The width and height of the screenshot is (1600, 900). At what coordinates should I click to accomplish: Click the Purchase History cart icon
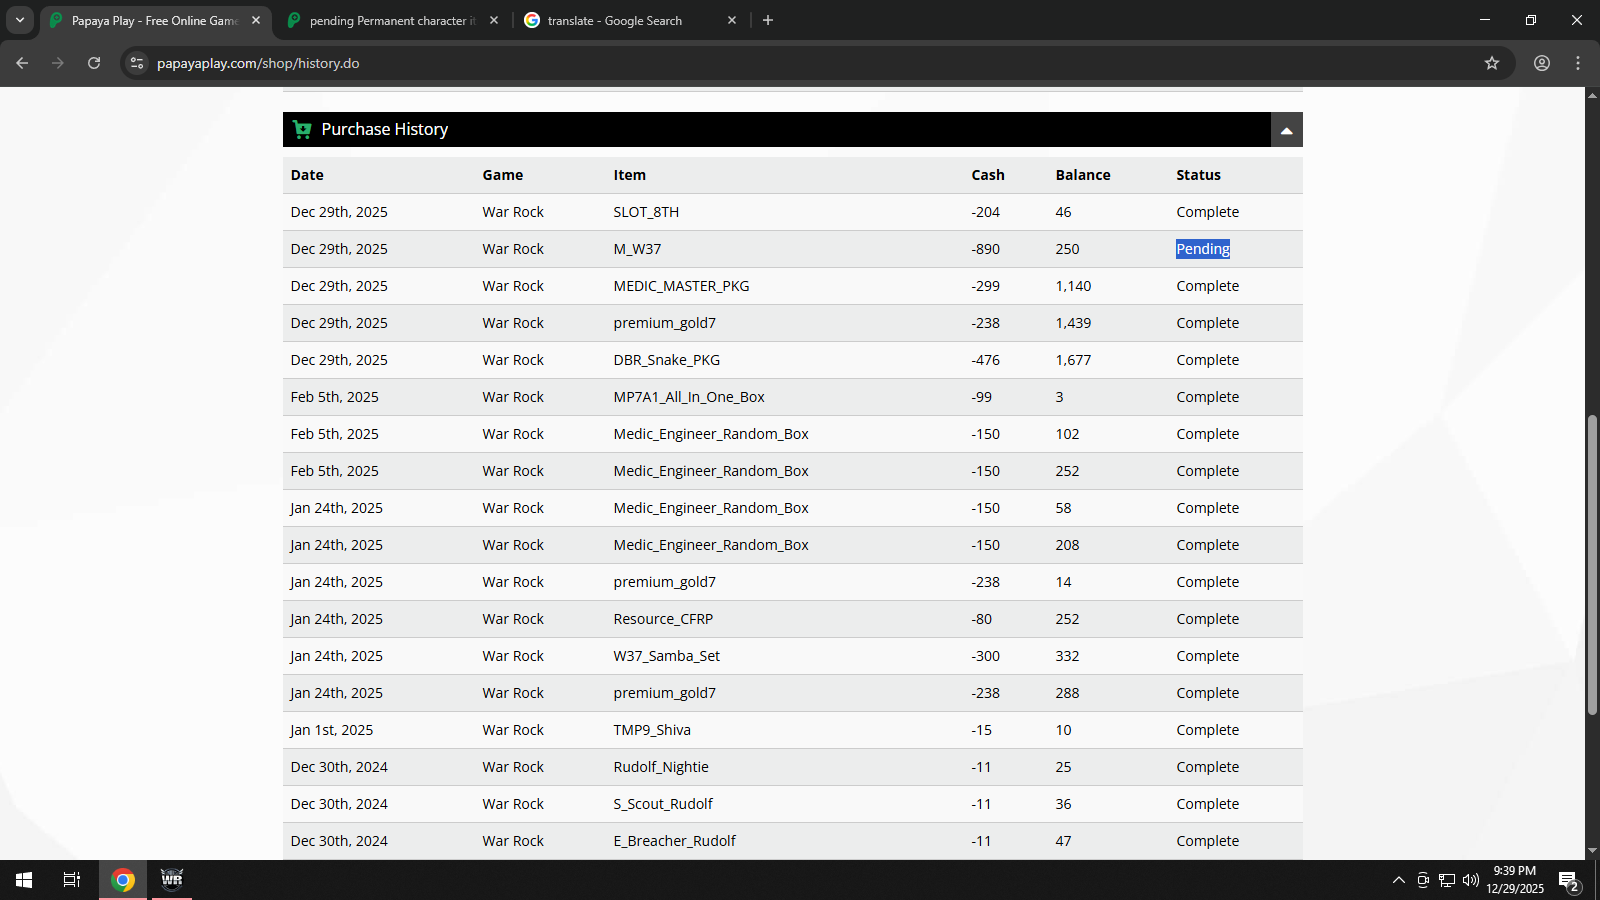tap(302, 130)
